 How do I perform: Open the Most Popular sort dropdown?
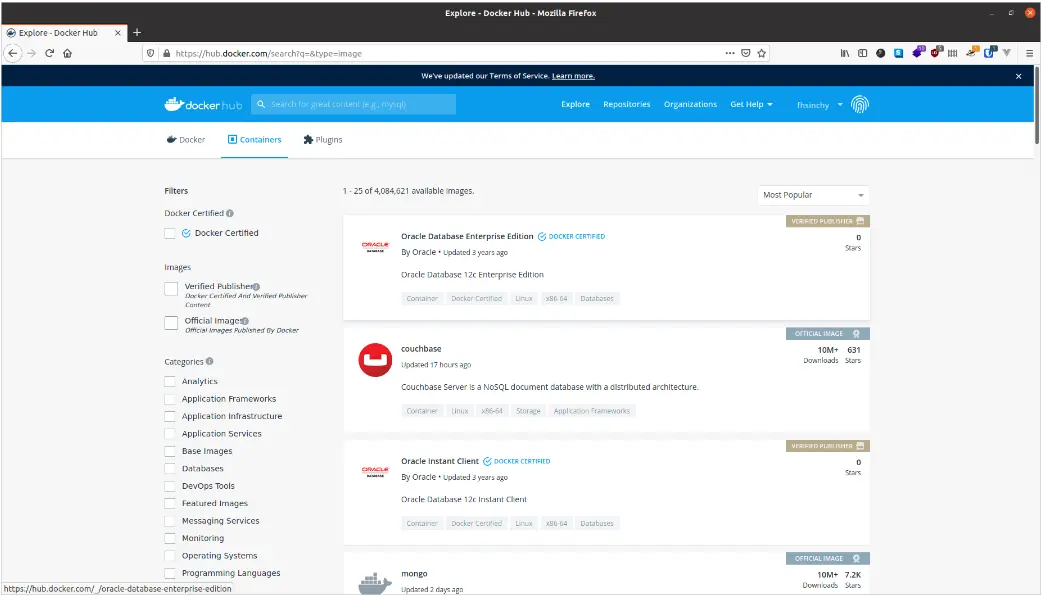pos(813,195)
